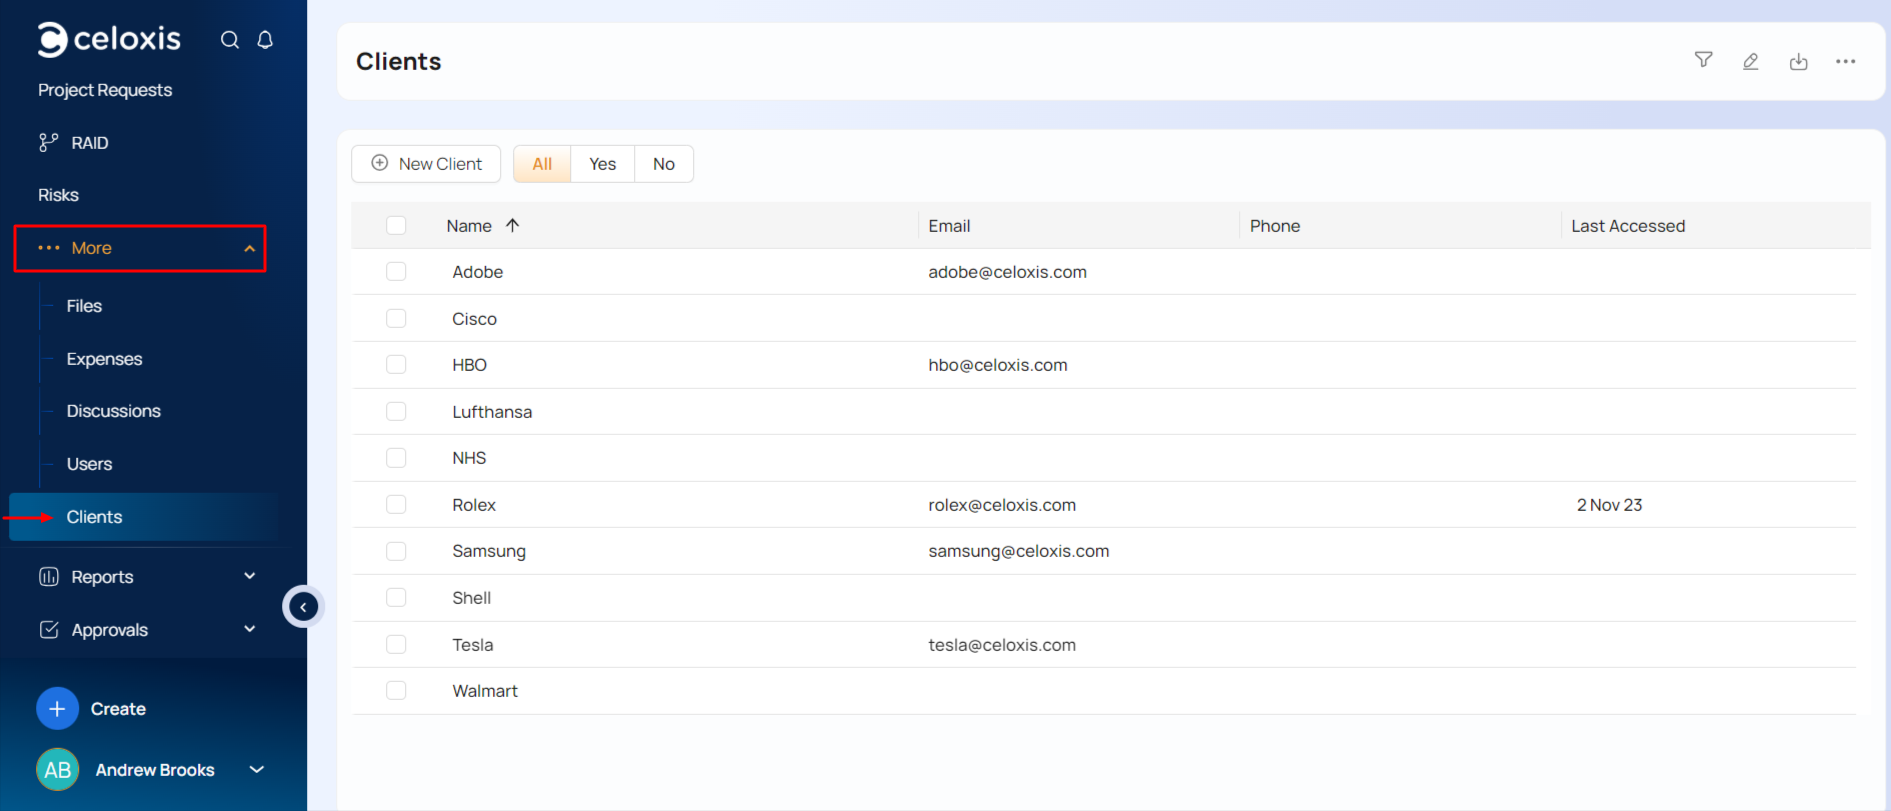Collapse sidebar with the round arrow button
This screenshot has width=1891, height=811.
303,607
